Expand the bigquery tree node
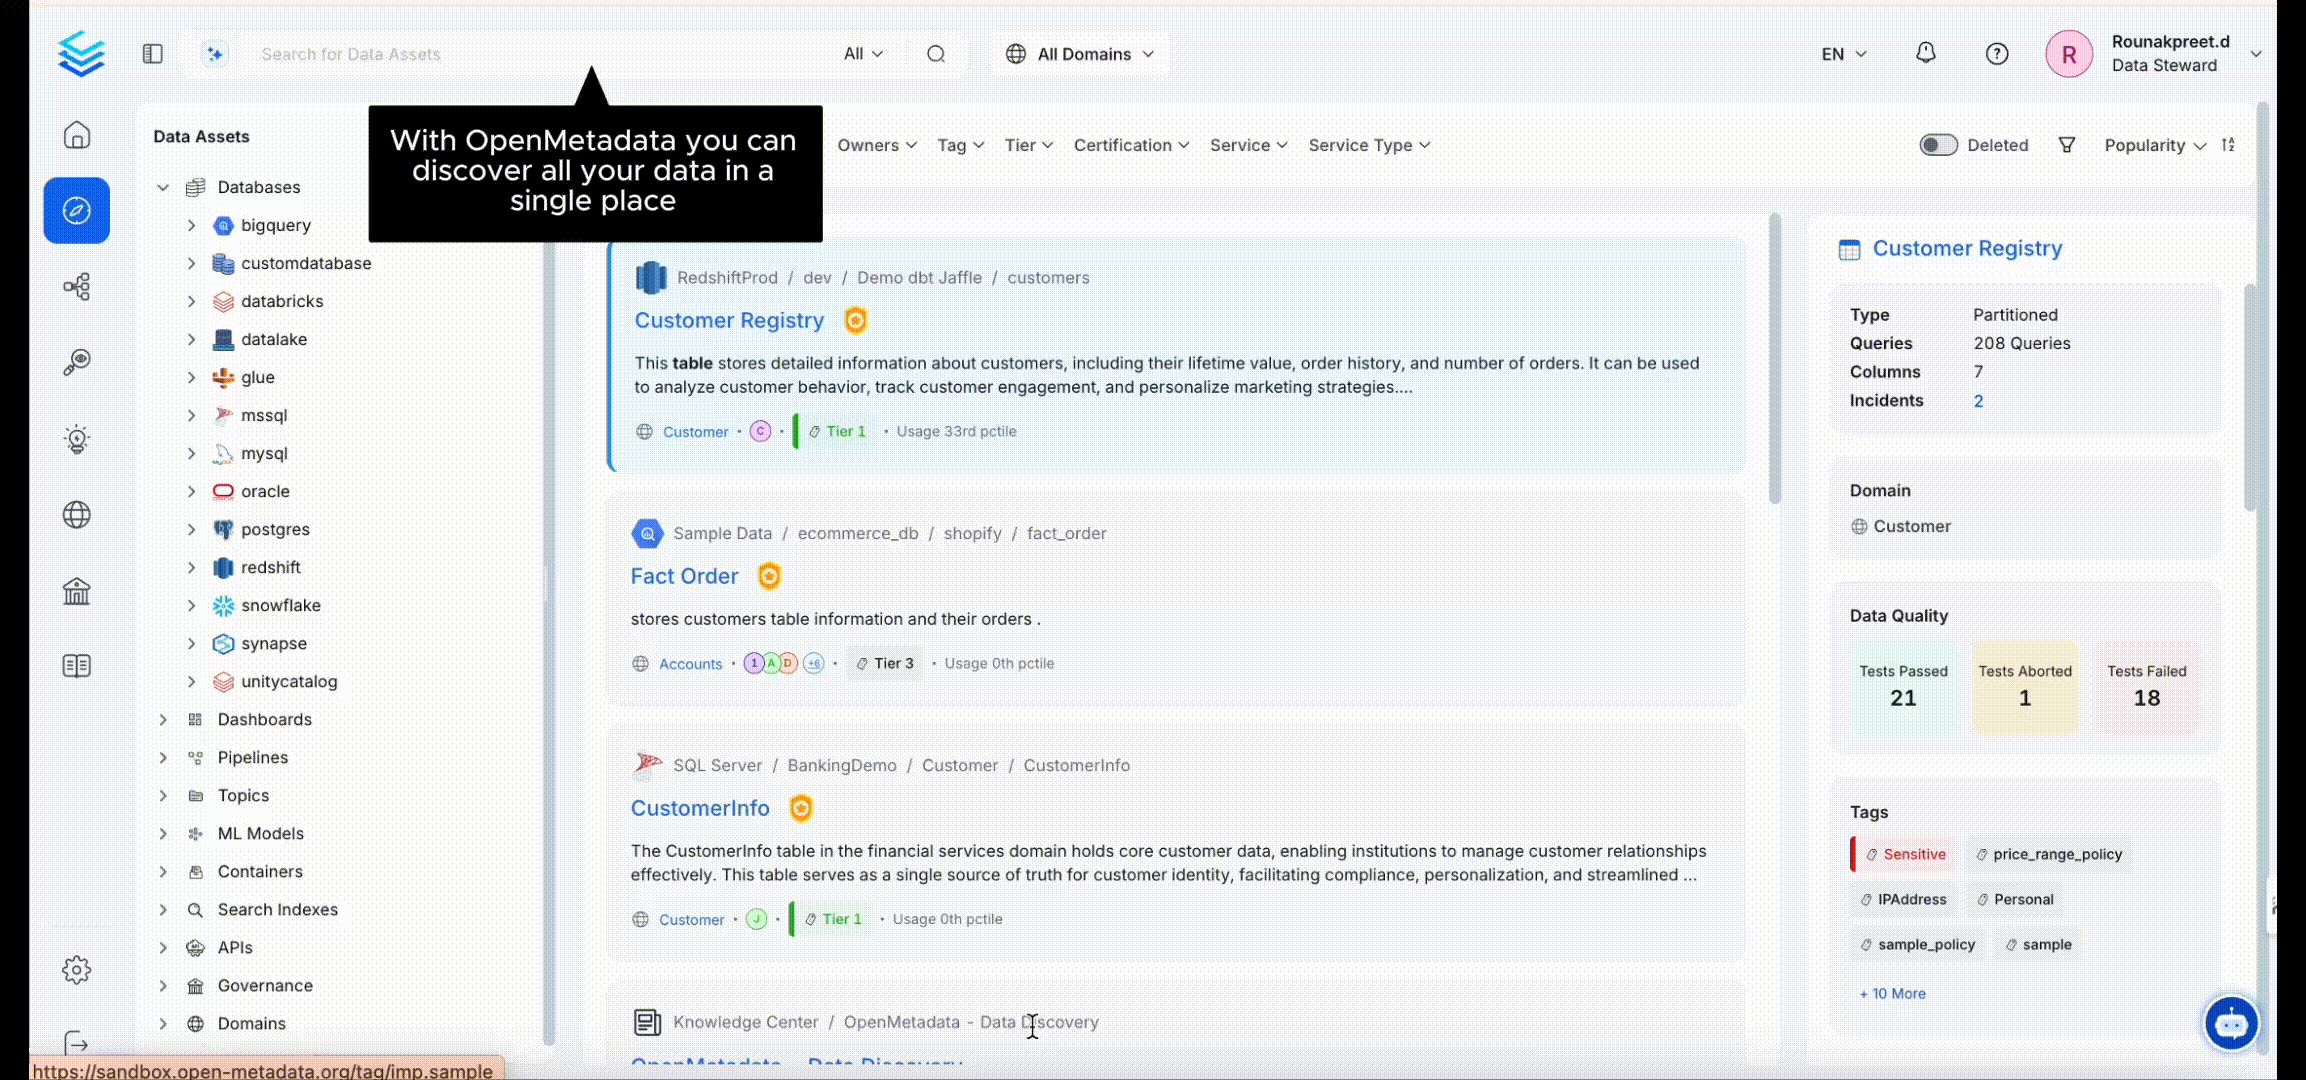2306x1080 pixels. point(191,225)
